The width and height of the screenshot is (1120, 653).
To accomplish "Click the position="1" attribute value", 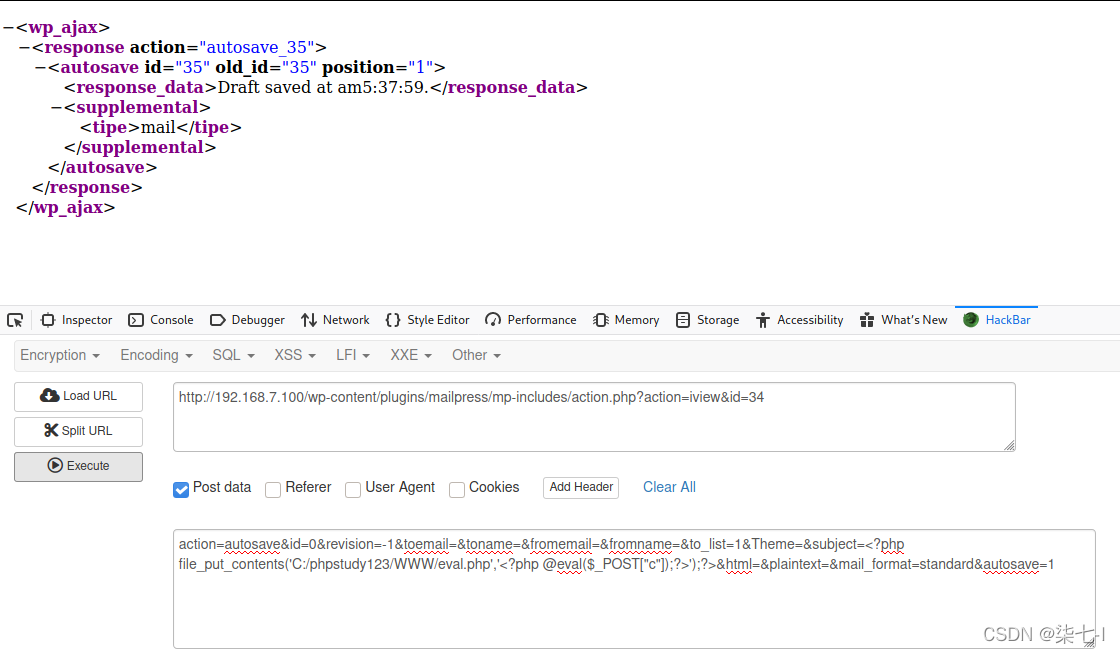I will click(x=421, y=67).
